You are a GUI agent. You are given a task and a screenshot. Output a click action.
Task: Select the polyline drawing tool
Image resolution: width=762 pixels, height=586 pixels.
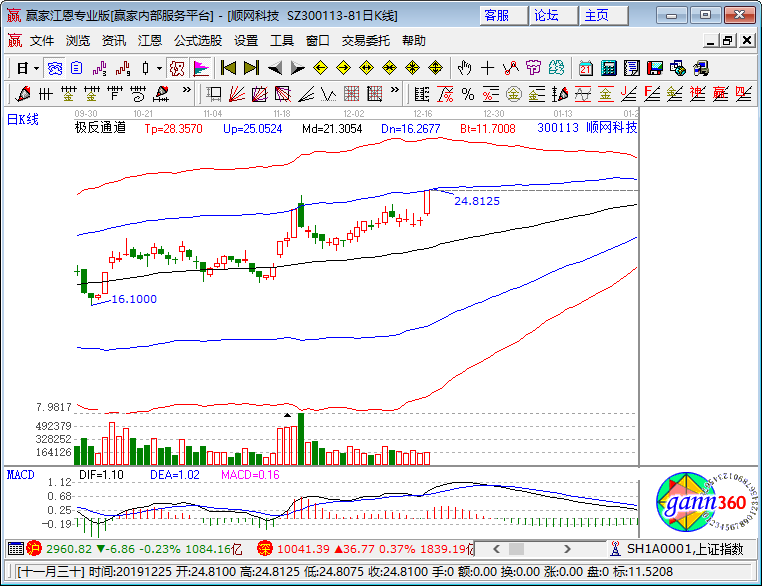coord(510,68)
